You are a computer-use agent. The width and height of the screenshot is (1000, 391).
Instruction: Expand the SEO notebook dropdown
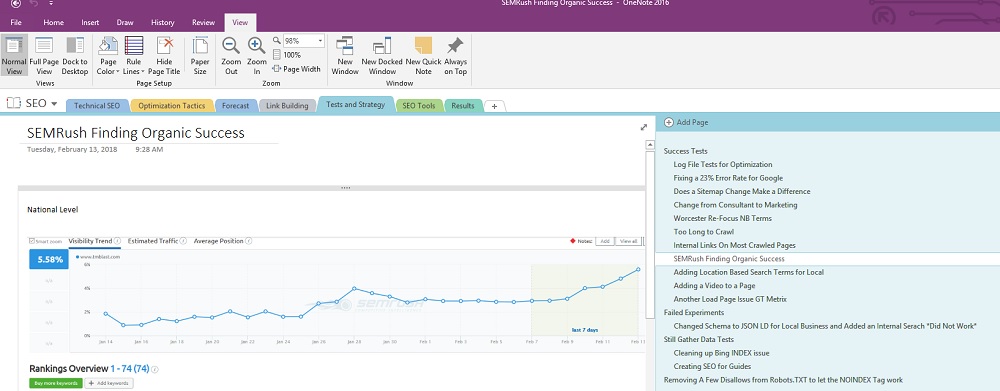(54, 104)
